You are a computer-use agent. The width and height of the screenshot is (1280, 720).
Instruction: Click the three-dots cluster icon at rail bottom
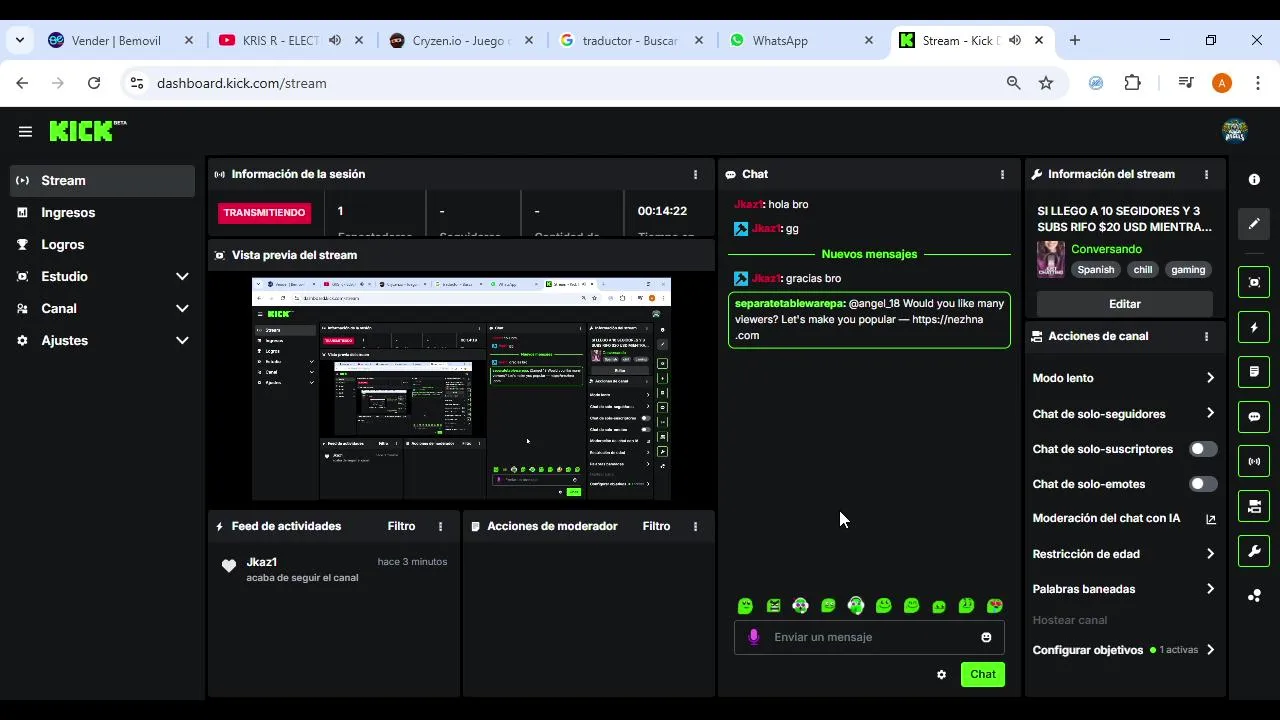pyautogui.click(x=1254, y=596)
